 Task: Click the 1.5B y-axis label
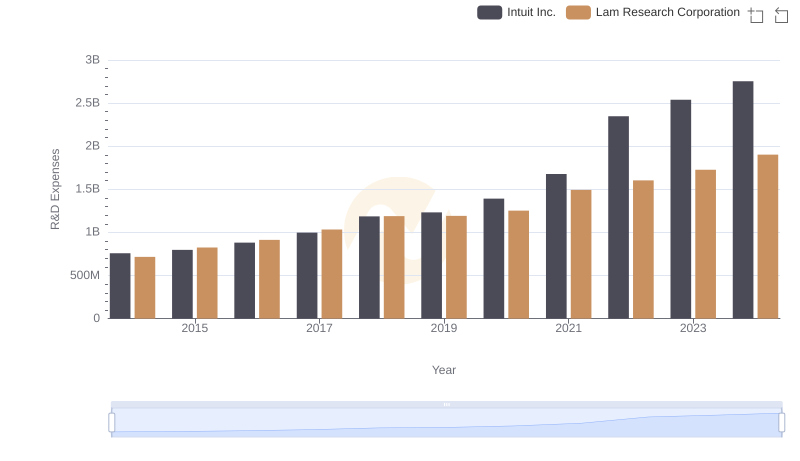[88, 189]
